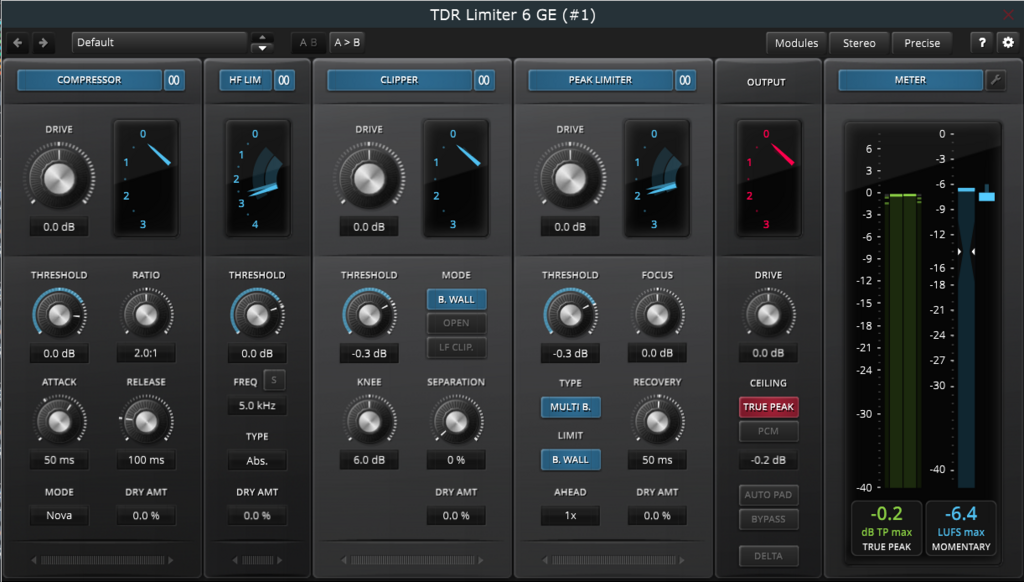This screenshot has height=582, width=1024.
Task: Click the HF LIM stereo link icon
Action: click(284, 80)
